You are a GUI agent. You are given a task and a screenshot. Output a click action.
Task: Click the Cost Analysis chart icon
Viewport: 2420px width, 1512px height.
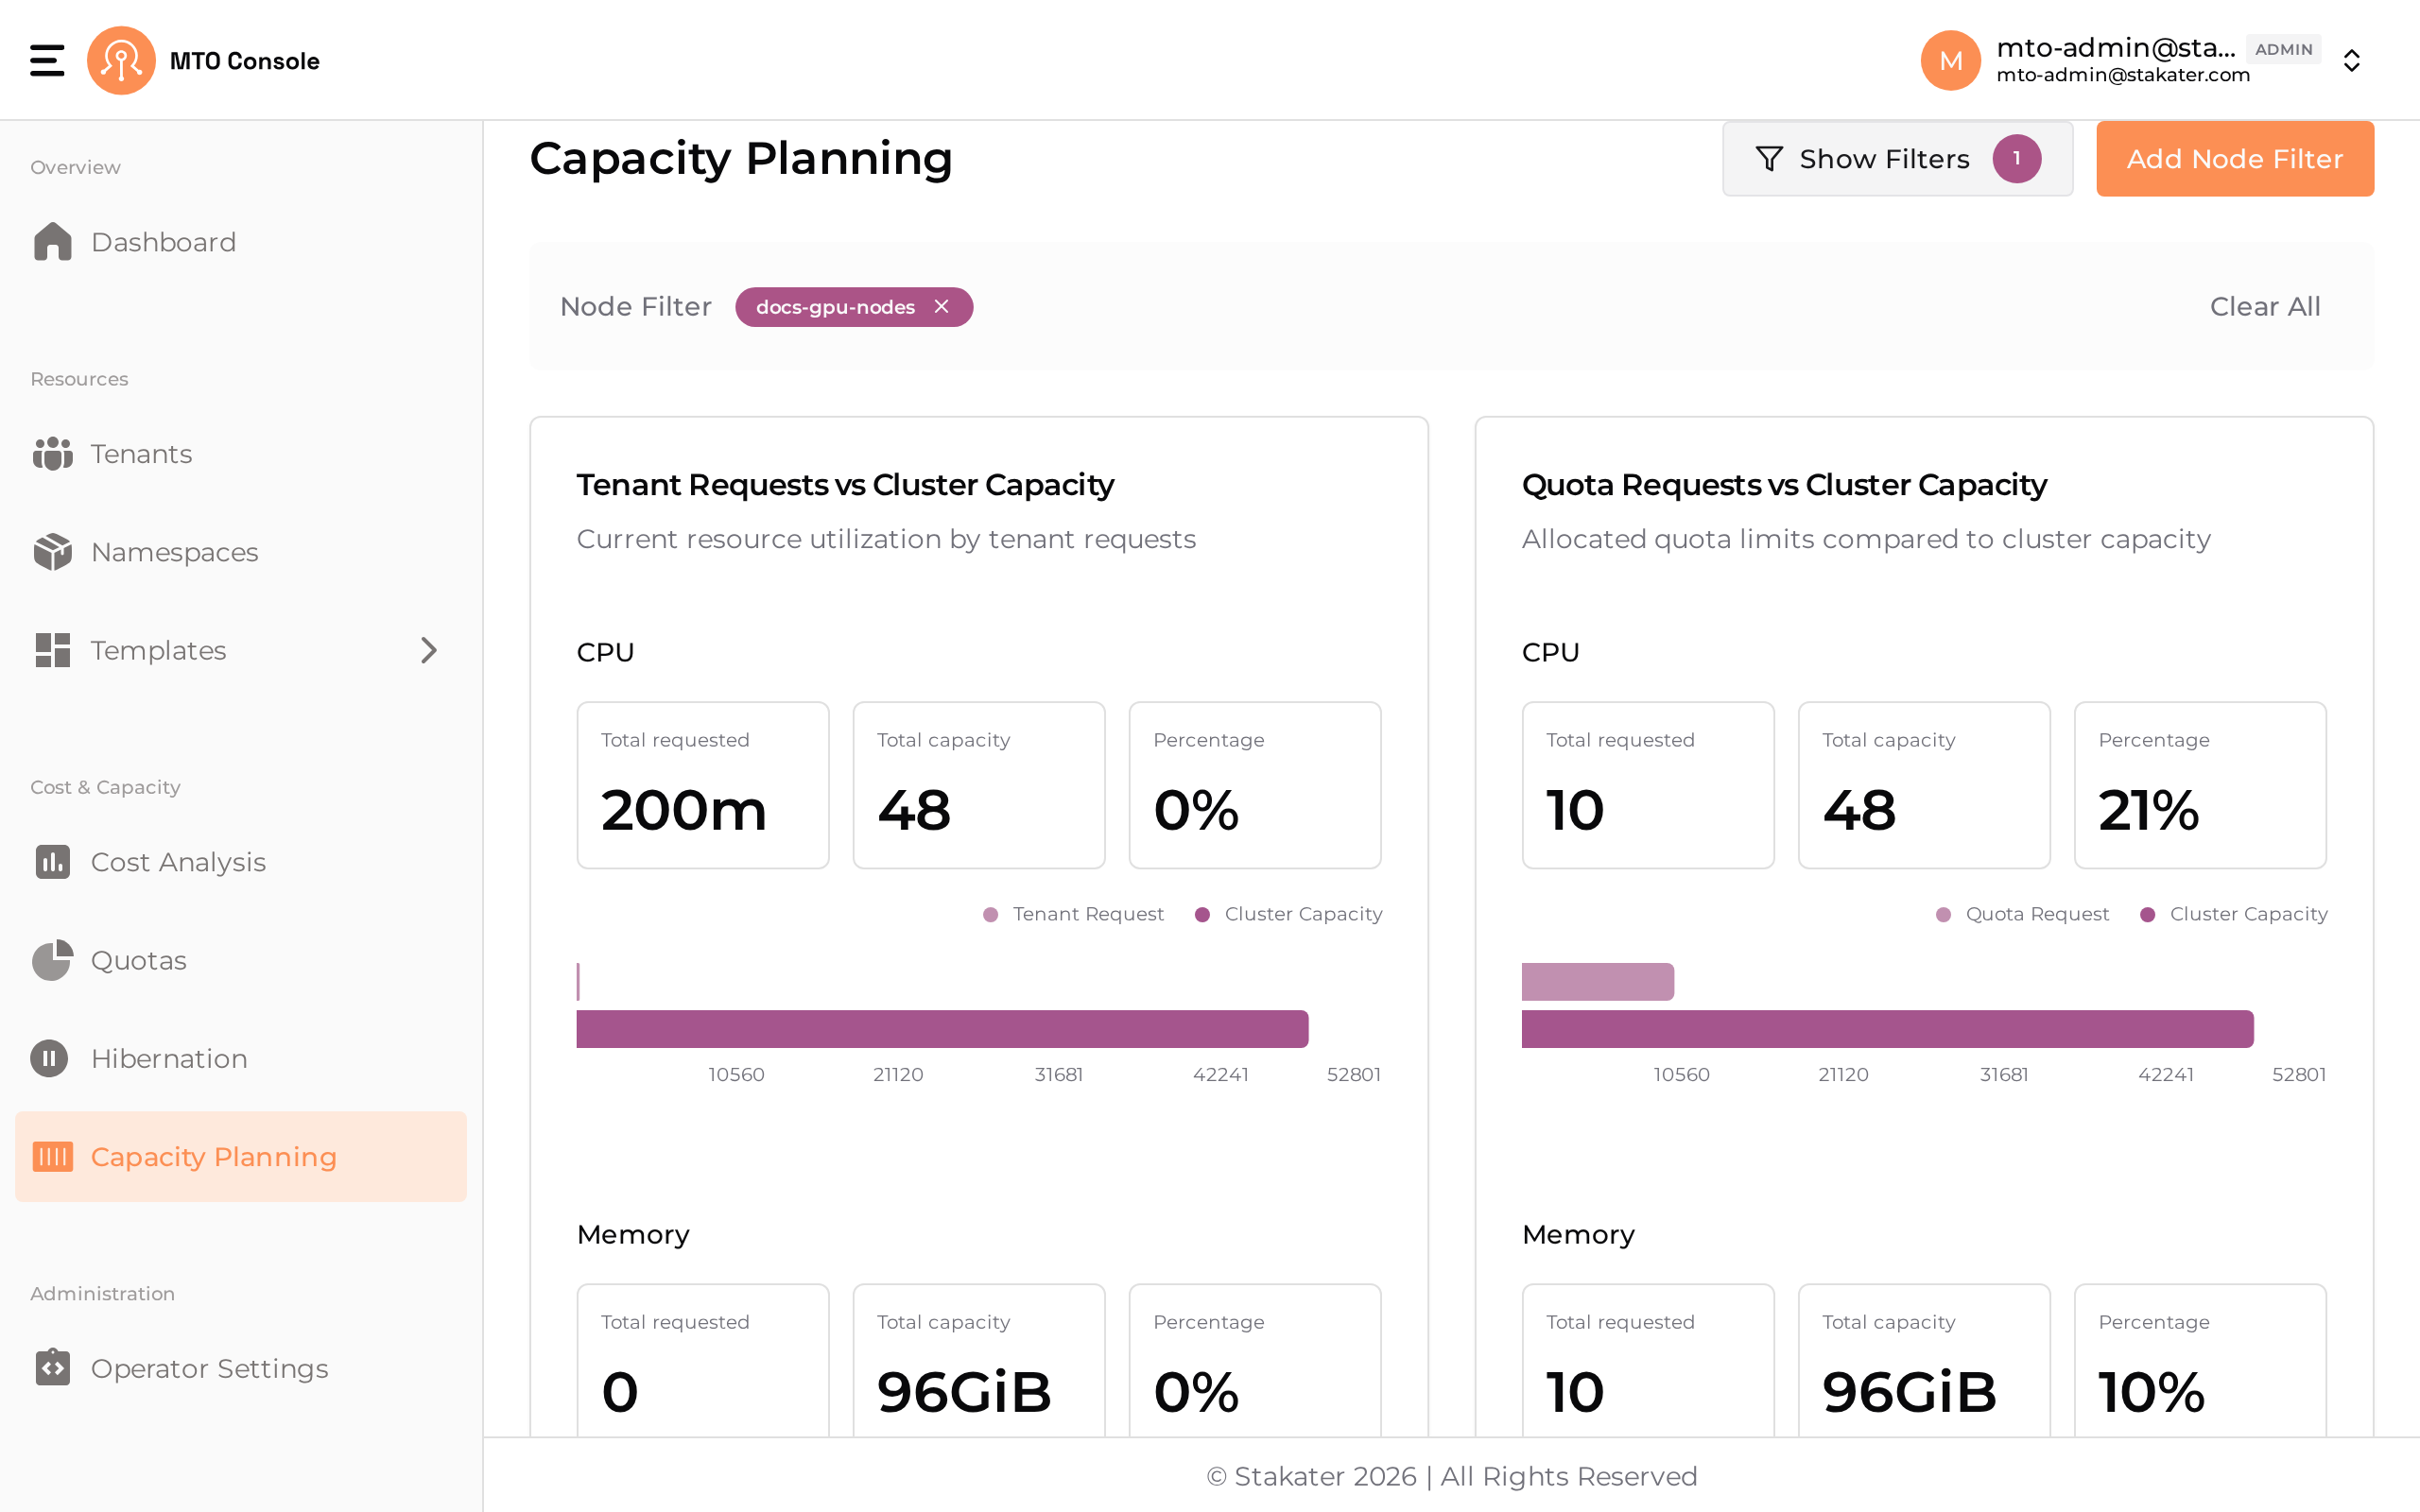52,862
